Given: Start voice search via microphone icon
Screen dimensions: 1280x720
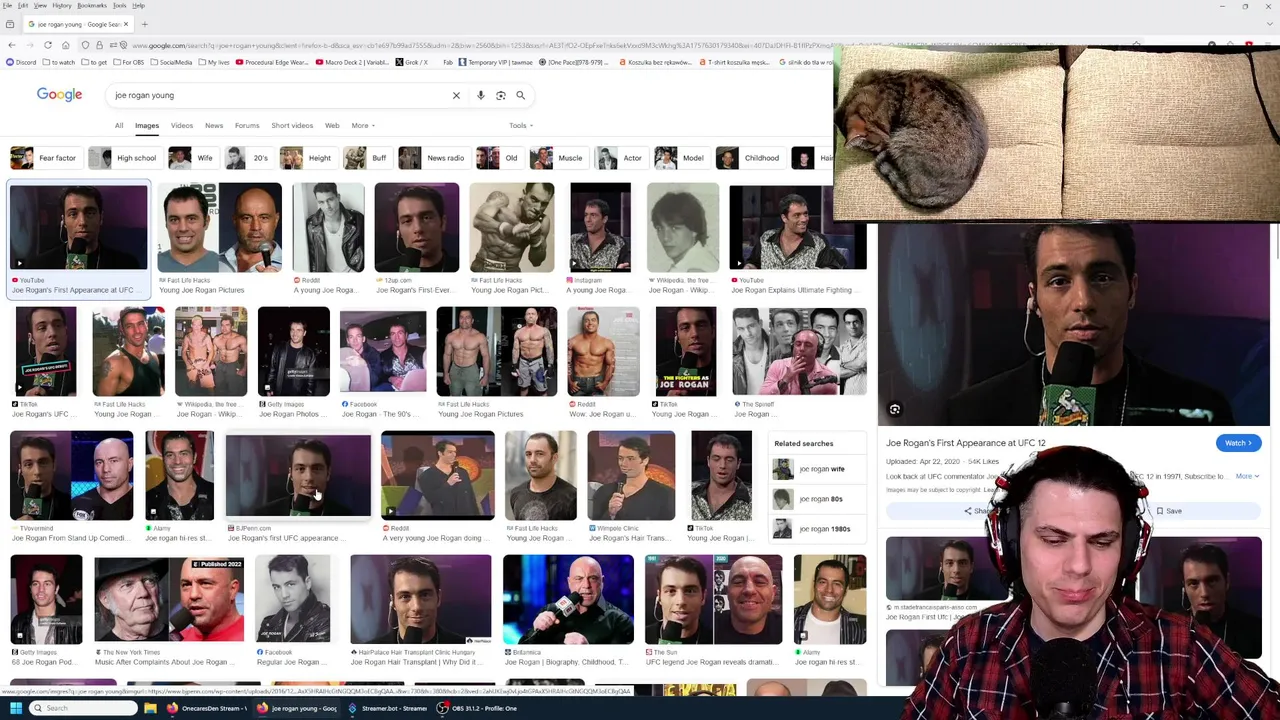Looking at the screenshot, I should 481,95.
